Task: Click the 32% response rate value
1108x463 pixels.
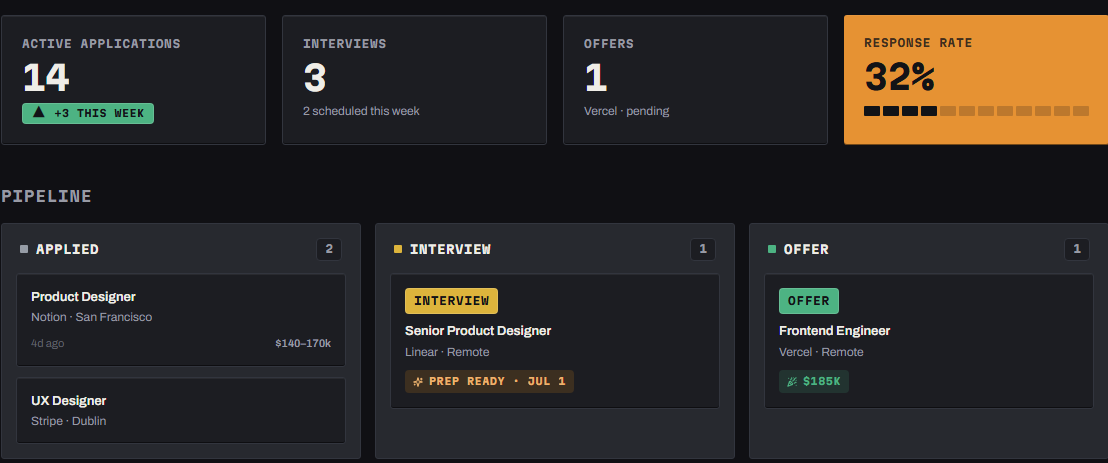Action: pyautogui.click(x=900, y=77)
